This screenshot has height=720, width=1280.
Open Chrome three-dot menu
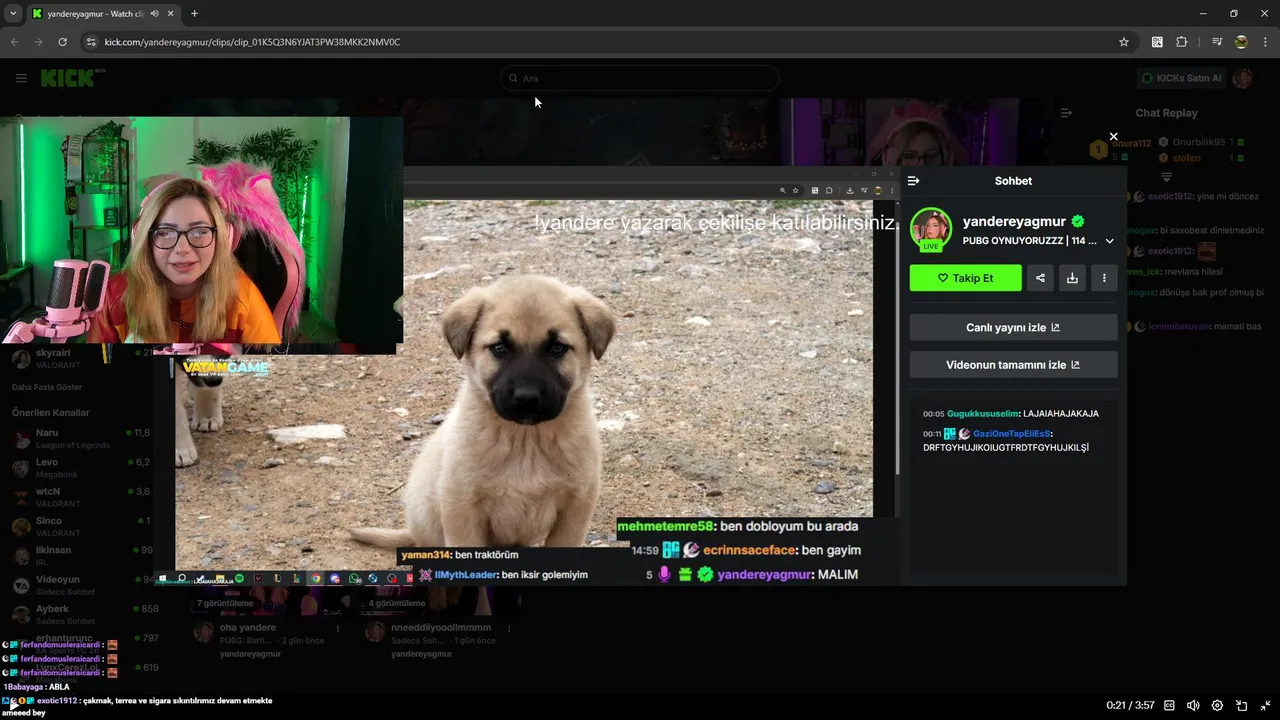[x=1265, y=42]
